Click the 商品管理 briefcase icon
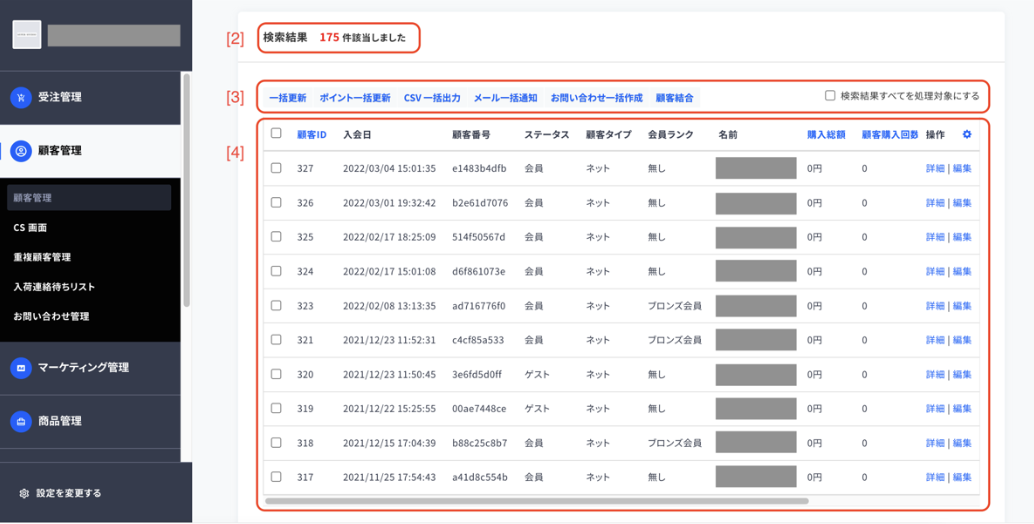This screenshot has width=1034, height=524. point(21,421)
